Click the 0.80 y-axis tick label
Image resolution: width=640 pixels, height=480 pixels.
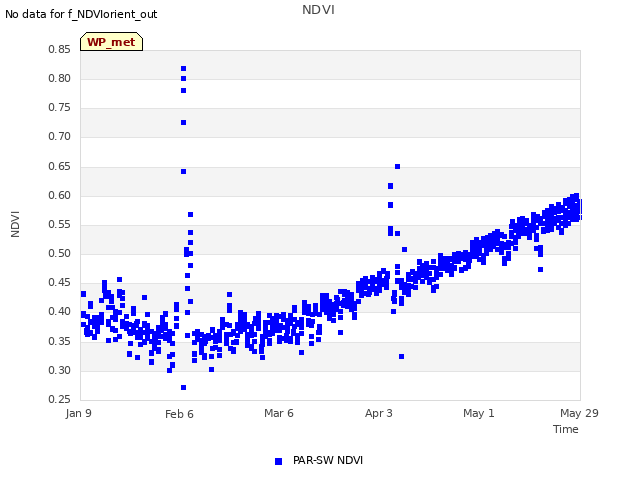(60, 78)
